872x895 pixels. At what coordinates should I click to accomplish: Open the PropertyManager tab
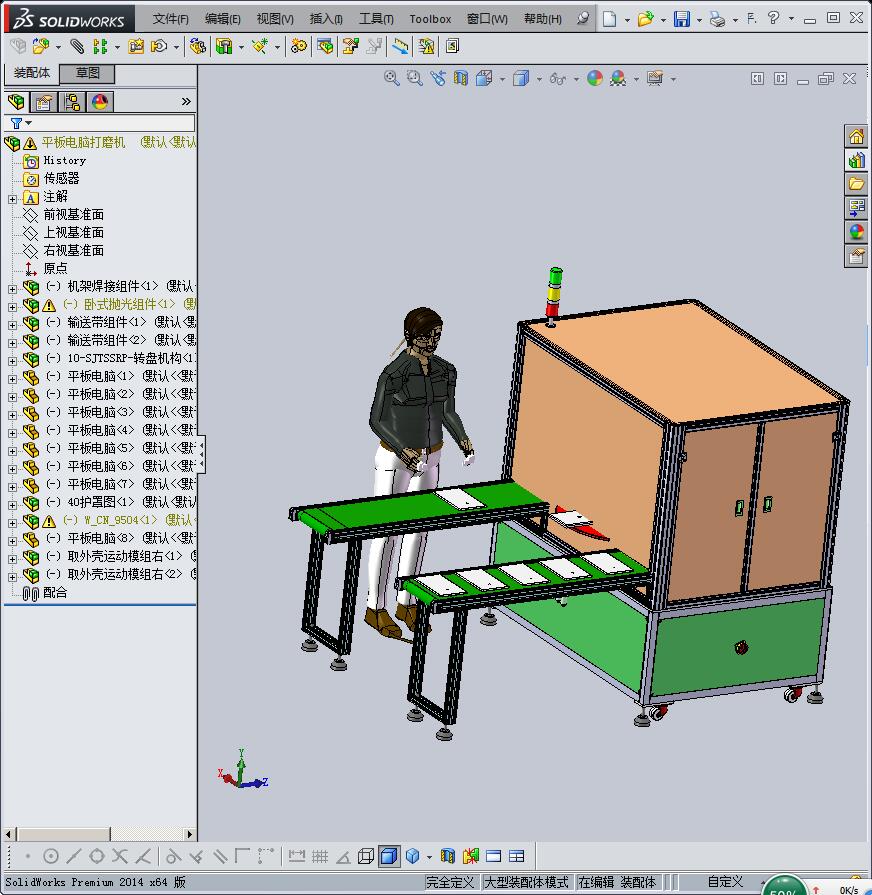(x=45, y=102)
